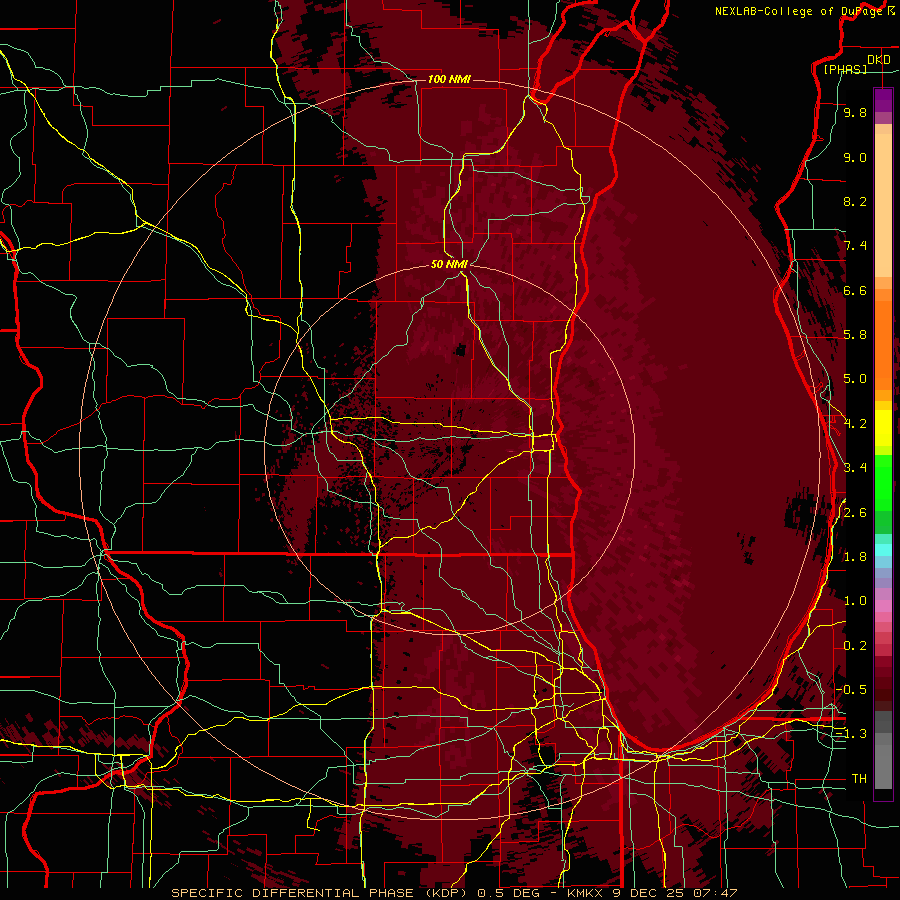Click the small logo icon after DuPage
This screenshot has height=900, width=900.
coord(890,11)
